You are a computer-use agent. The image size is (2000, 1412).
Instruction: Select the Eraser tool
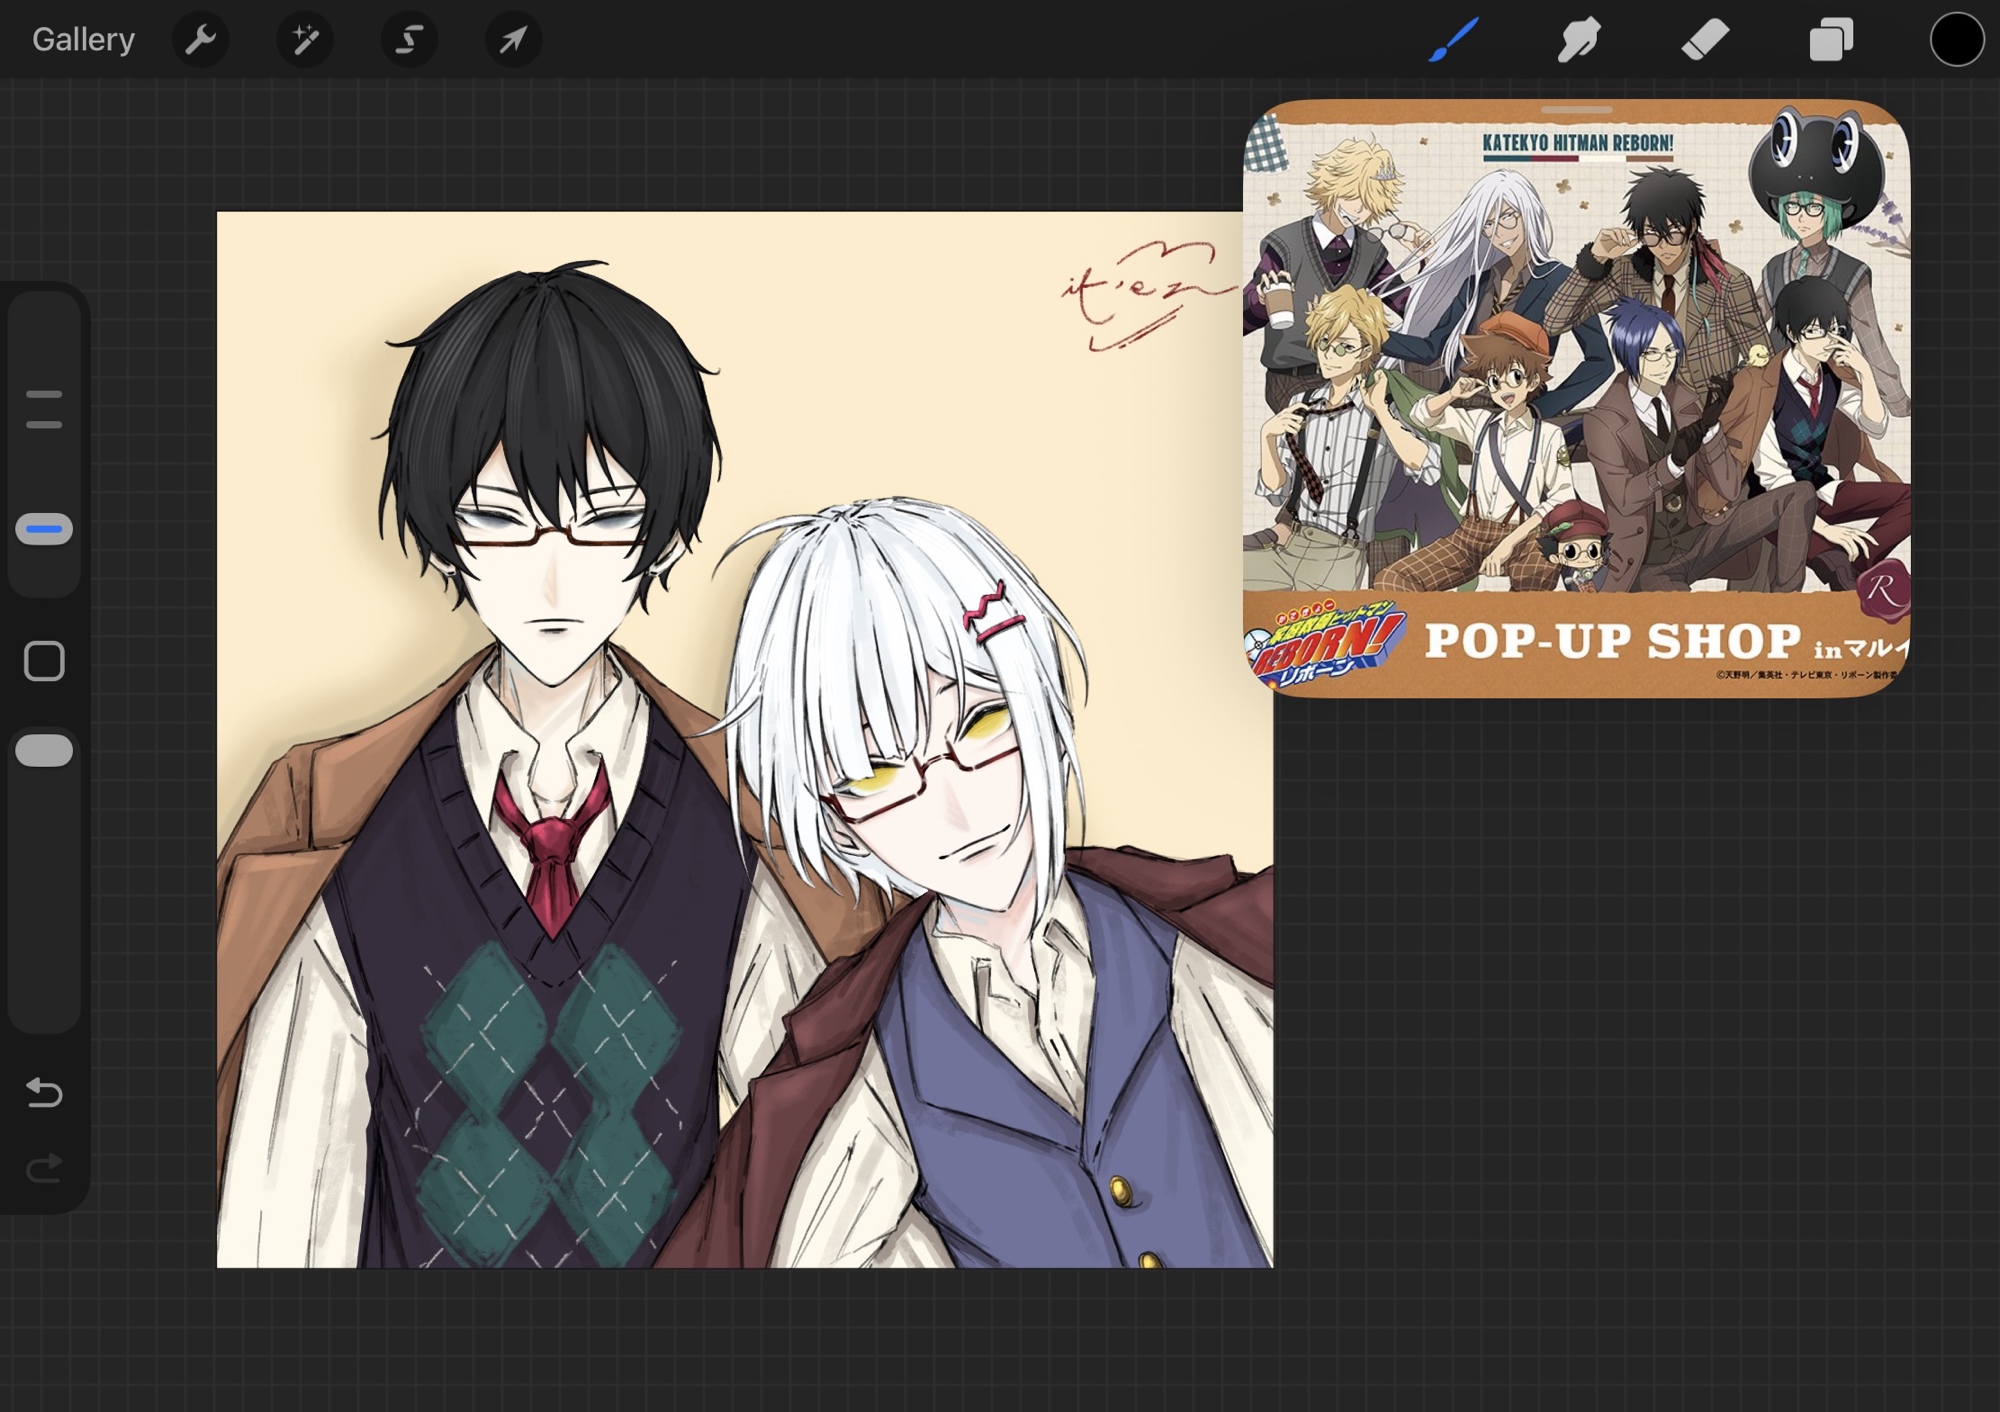(1705, 40)
